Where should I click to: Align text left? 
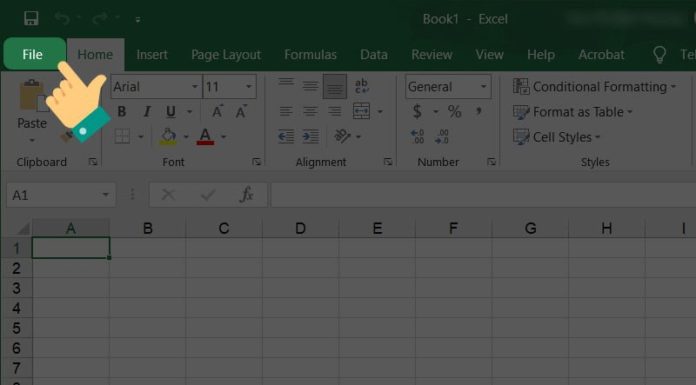tap(286, 111)
